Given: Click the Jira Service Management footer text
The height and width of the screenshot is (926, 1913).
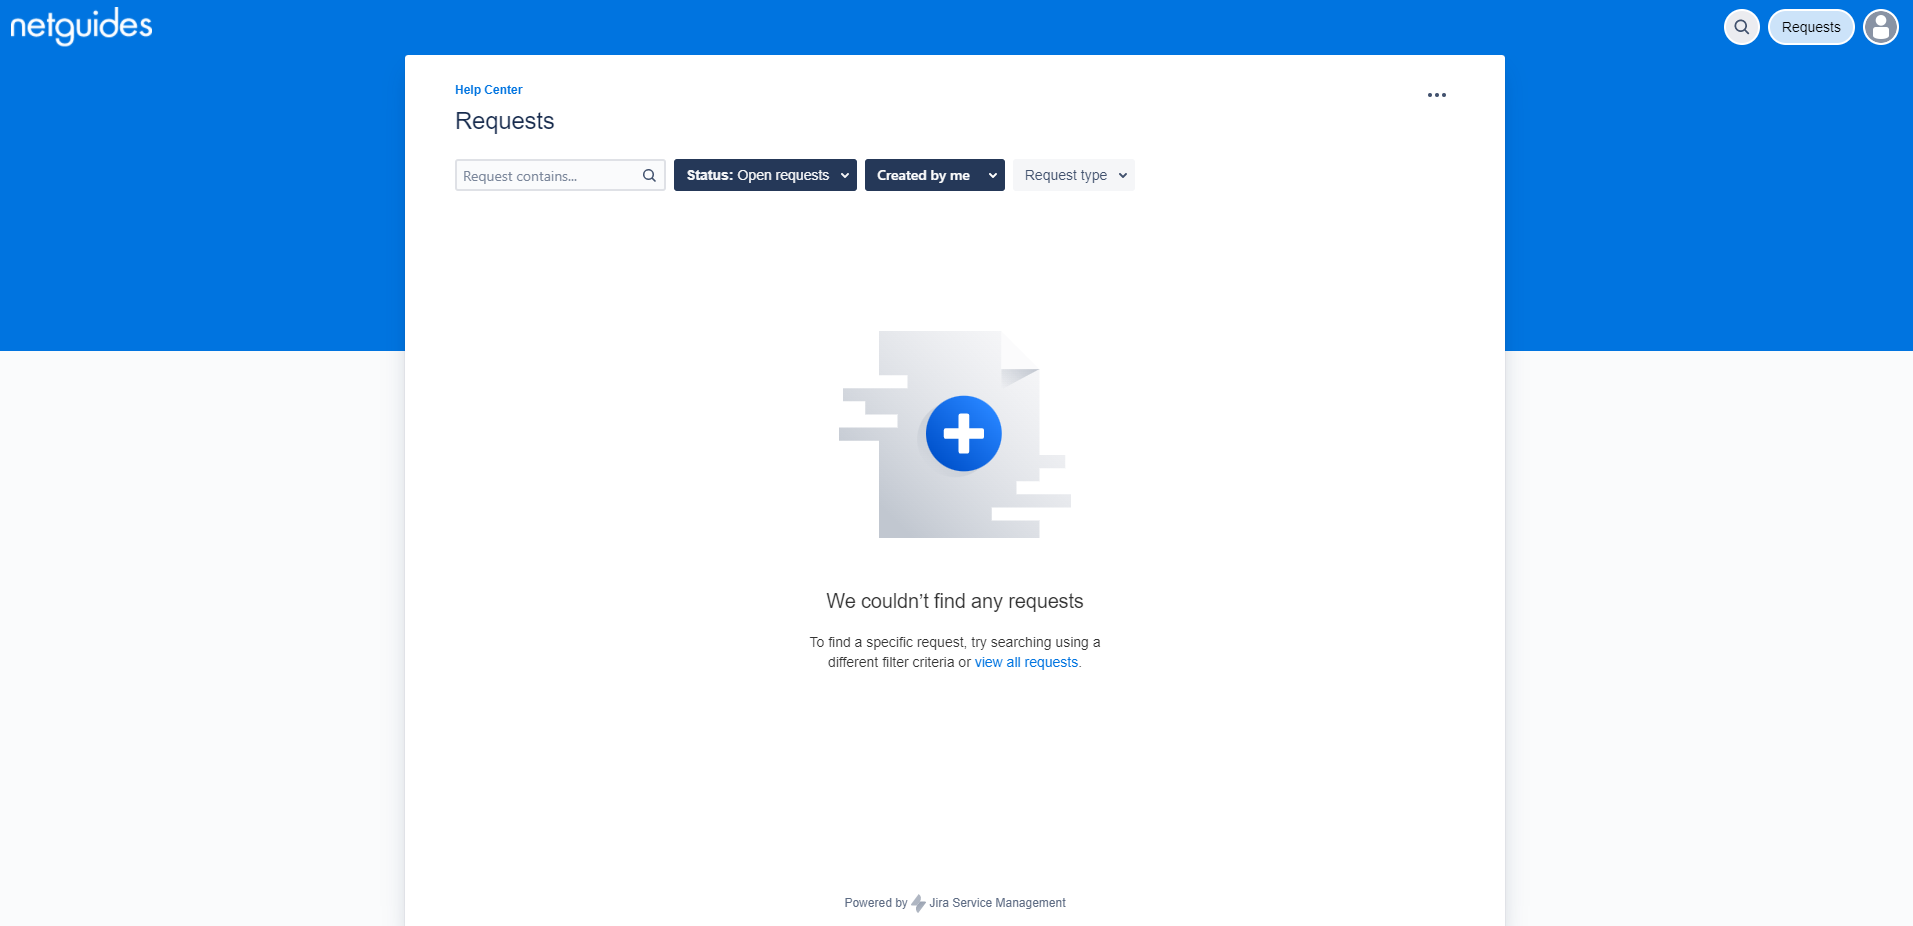Looking at the screenshot, I should [x=997, y=903].
